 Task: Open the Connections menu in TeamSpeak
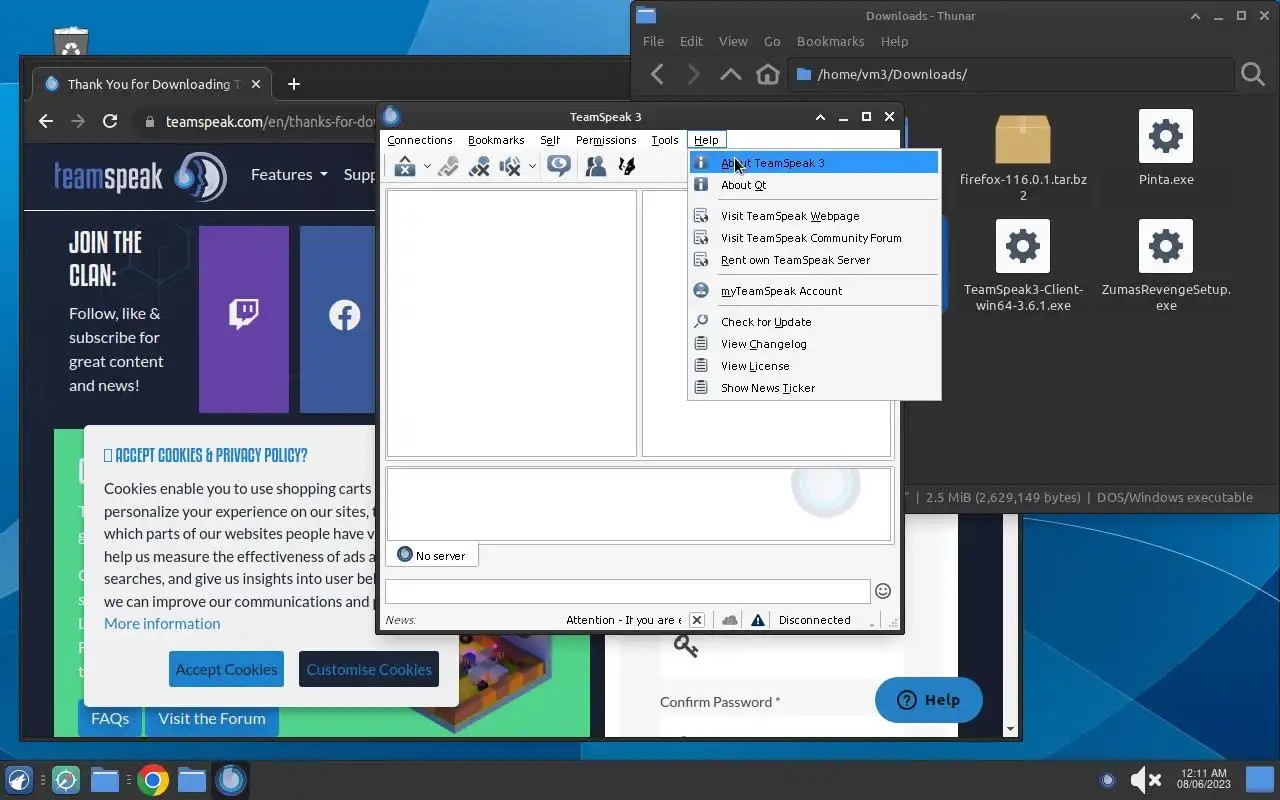tap(420, 140)
